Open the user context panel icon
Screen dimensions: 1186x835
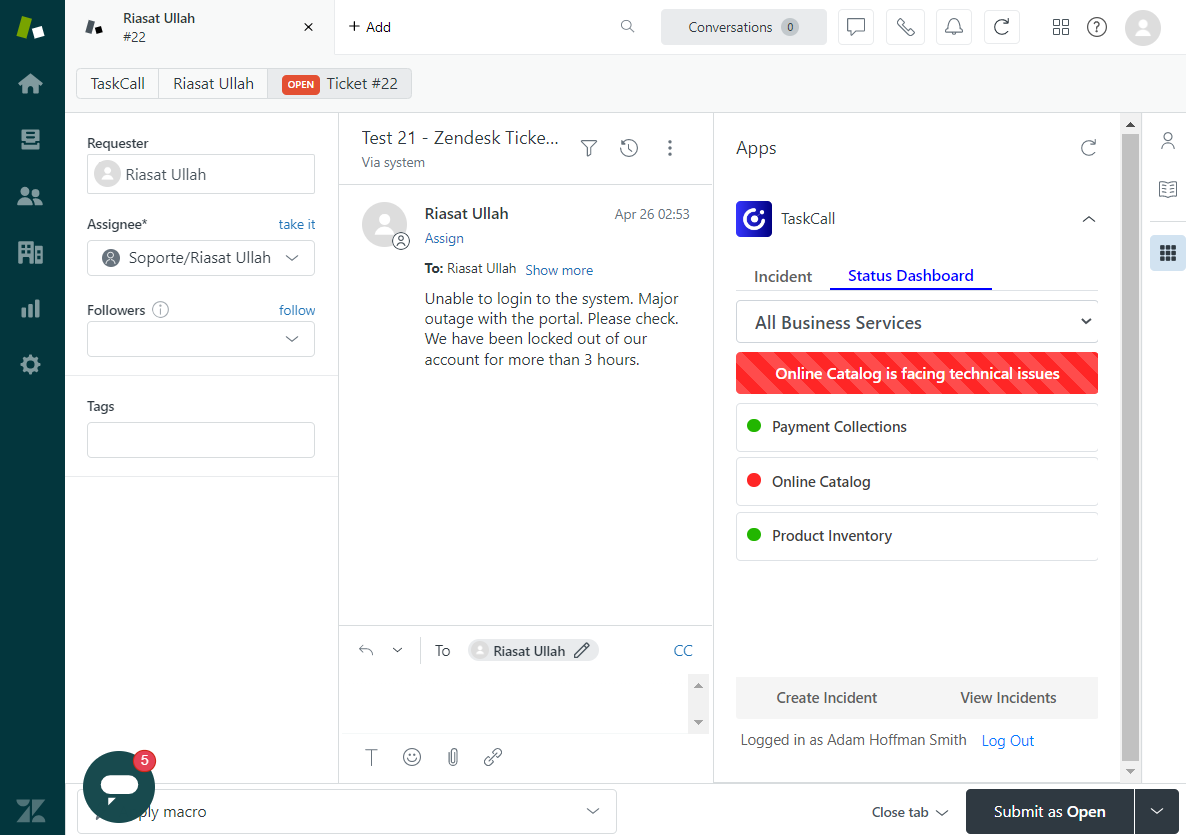pyautogui.click(x=1168, y=141)
